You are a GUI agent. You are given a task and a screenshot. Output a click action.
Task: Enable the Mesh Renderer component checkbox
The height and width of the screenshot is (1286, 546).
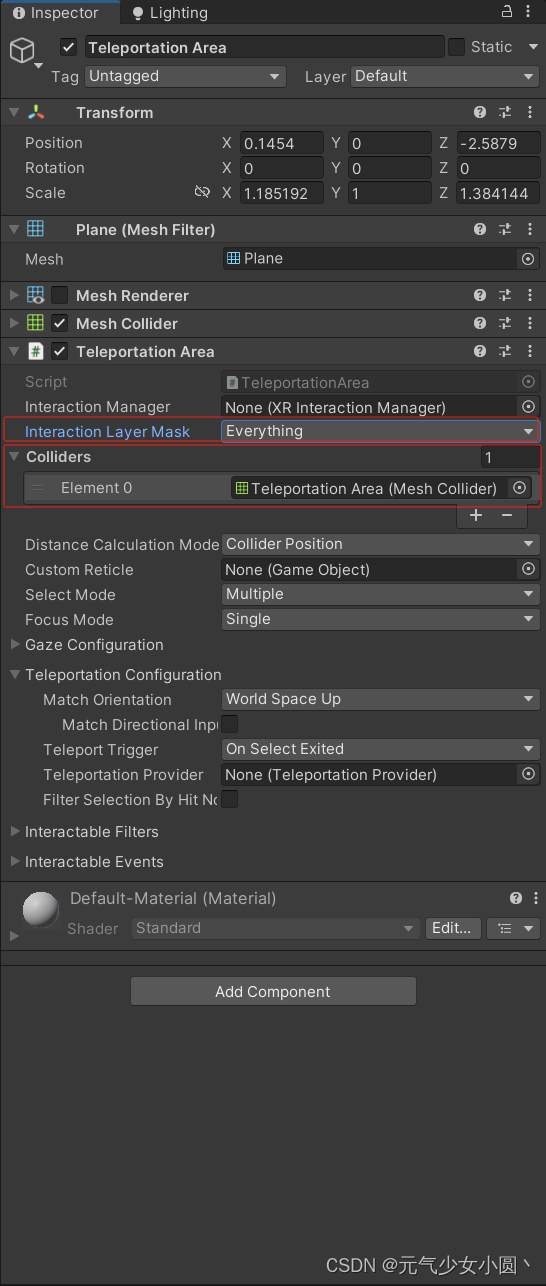(60, 295)
